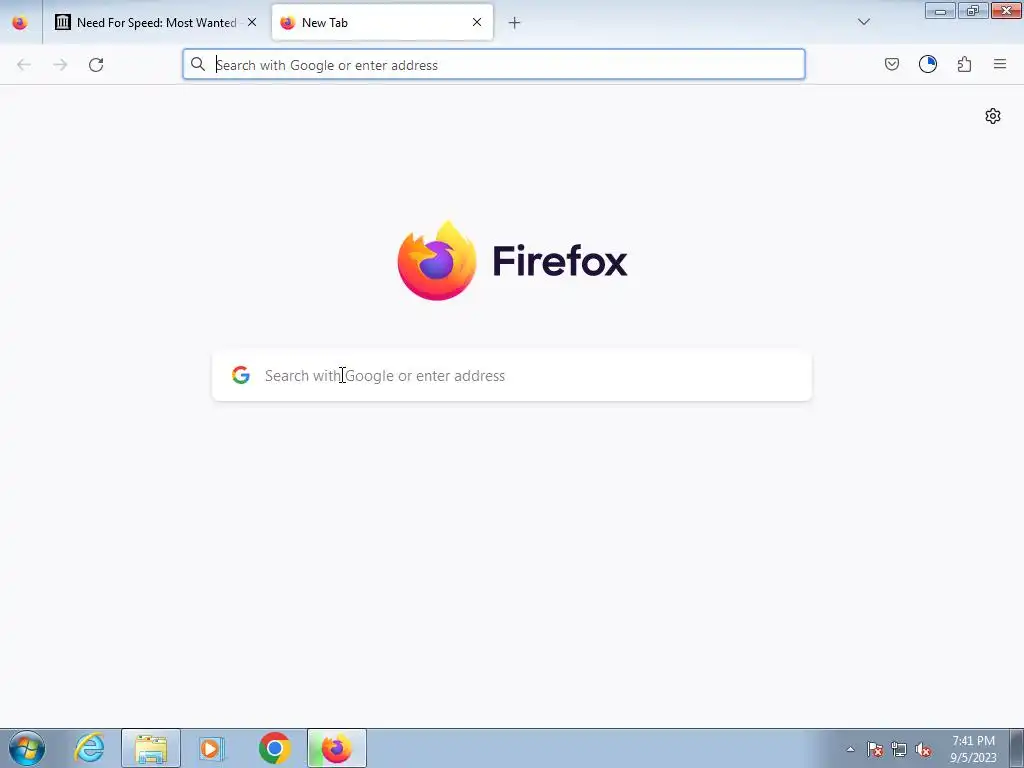
Task: Minimize the Firefox window
Action: click(x=940, y=10)
